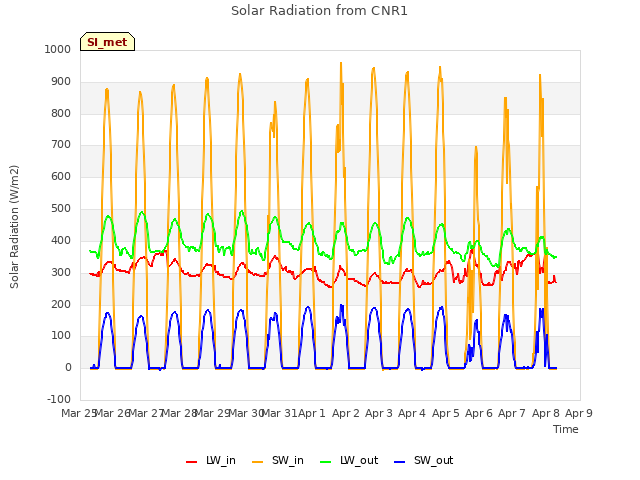Click the SW_in legend entry

coord(278,460)
